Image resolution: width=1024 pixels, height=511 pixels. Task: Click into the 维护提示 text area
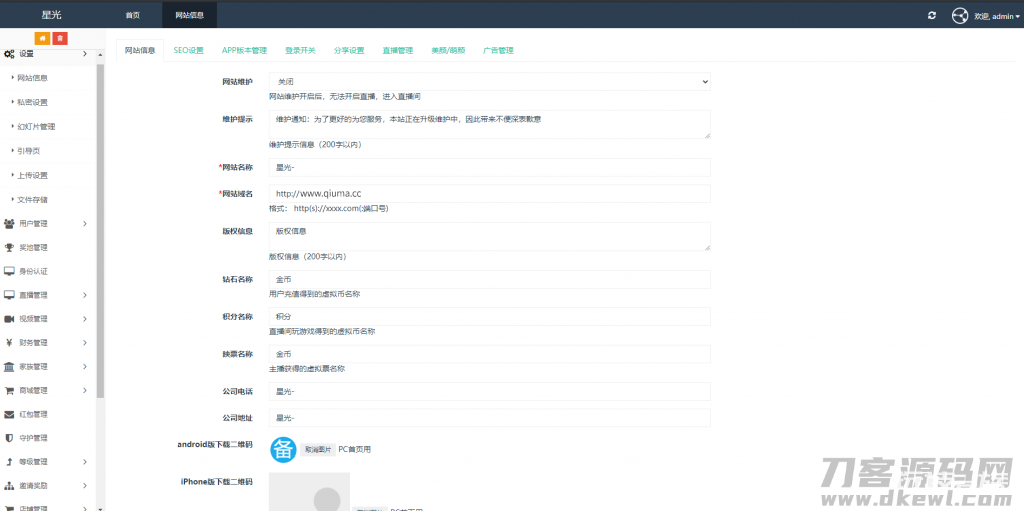(x=490, y=124)
